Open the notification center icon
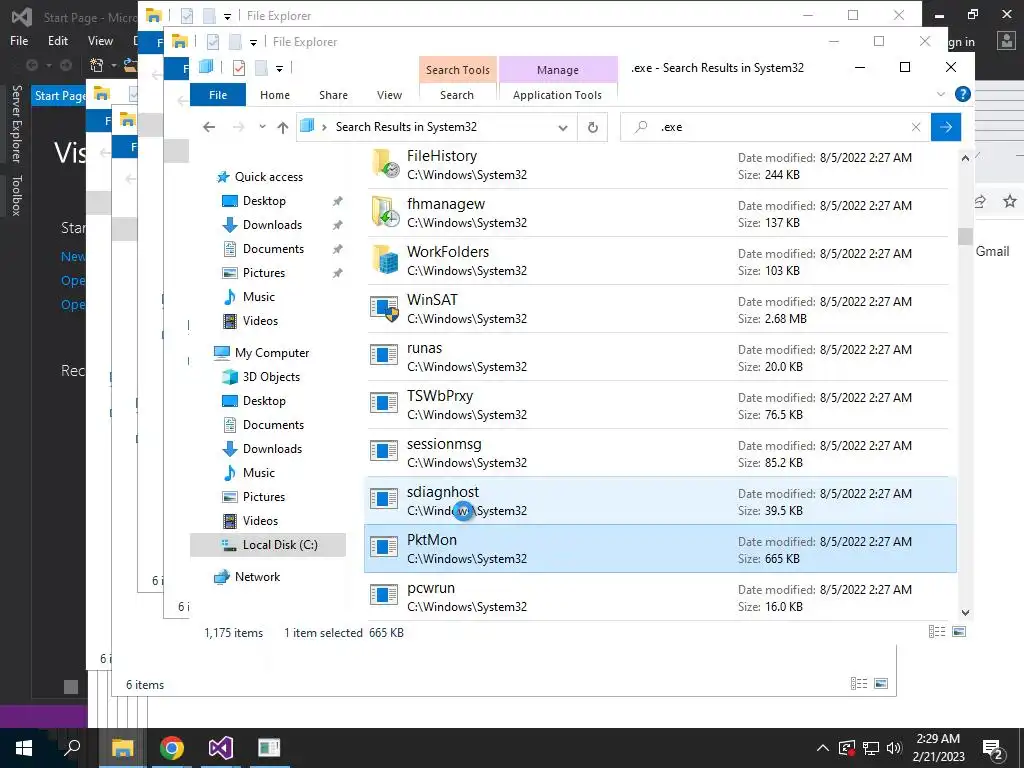Screen dimensions: 1024x768 pyautogui.click(x=993, y=750)
